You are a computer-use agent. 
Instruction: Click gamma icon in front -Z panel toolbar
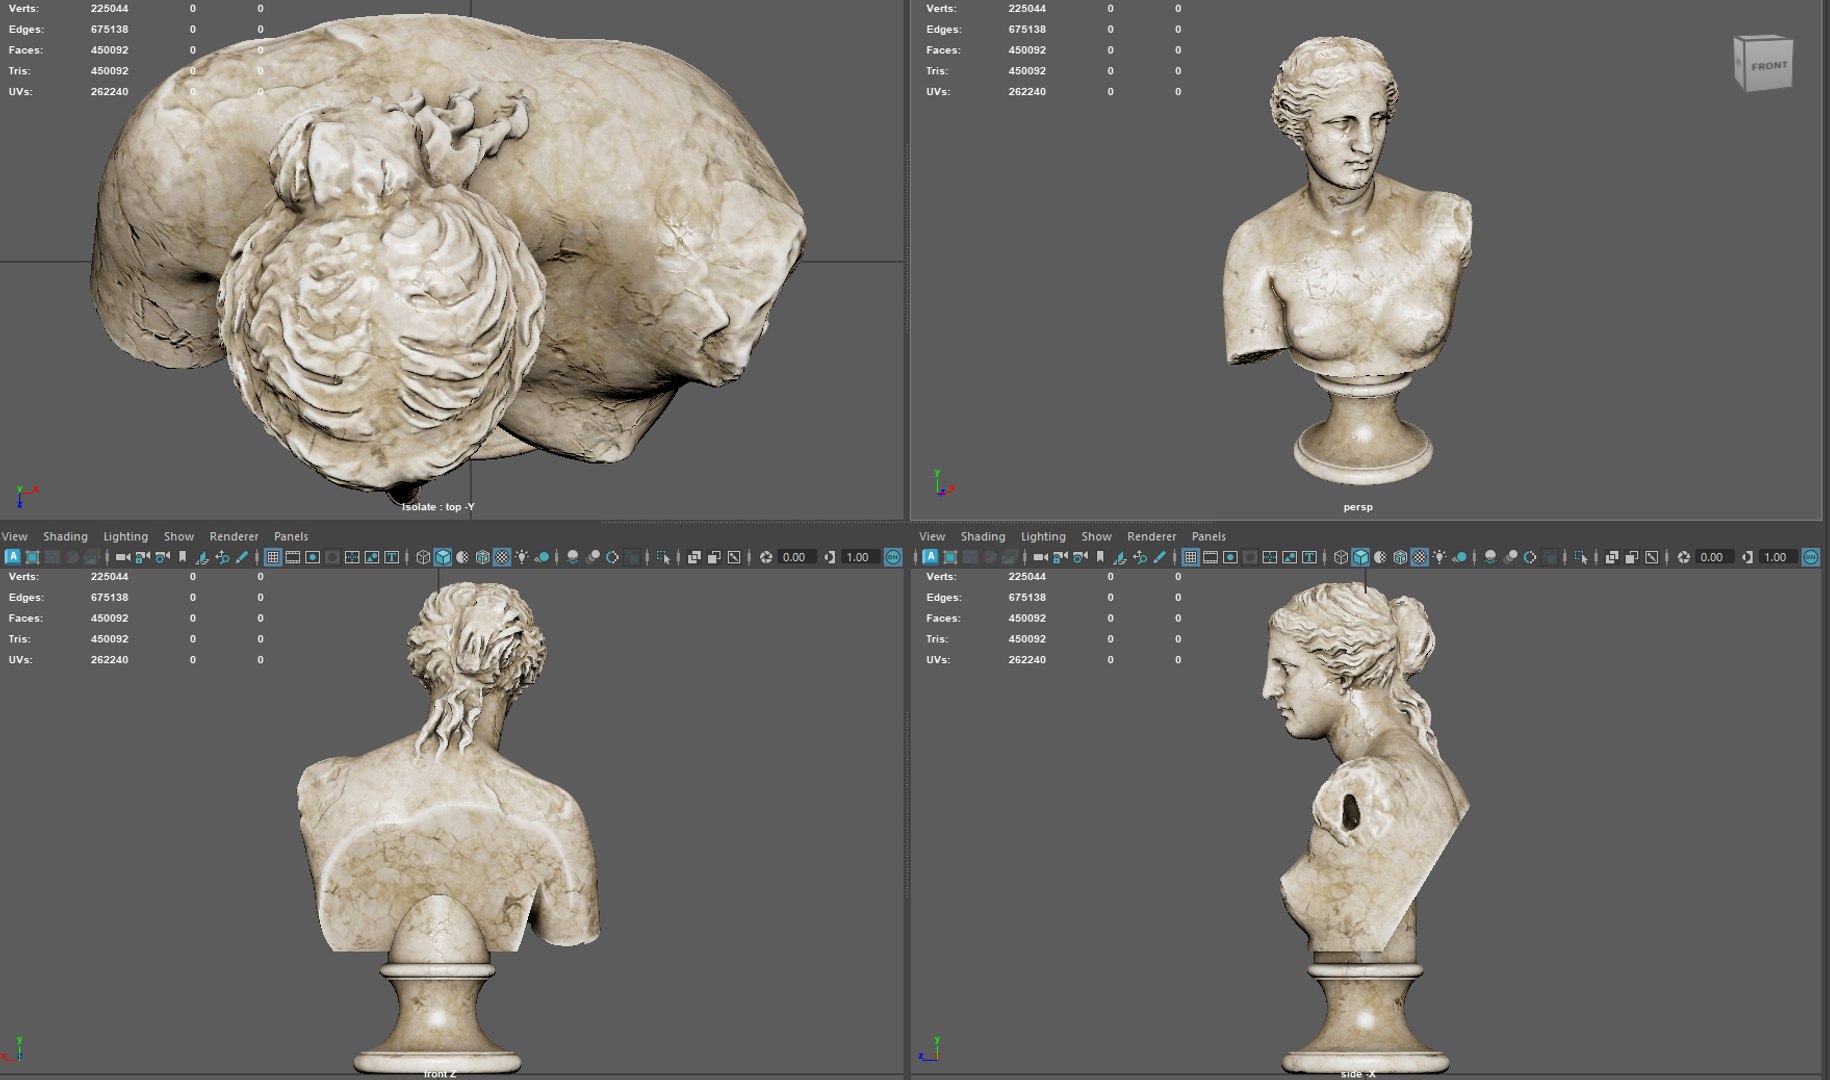pos(830,557)
